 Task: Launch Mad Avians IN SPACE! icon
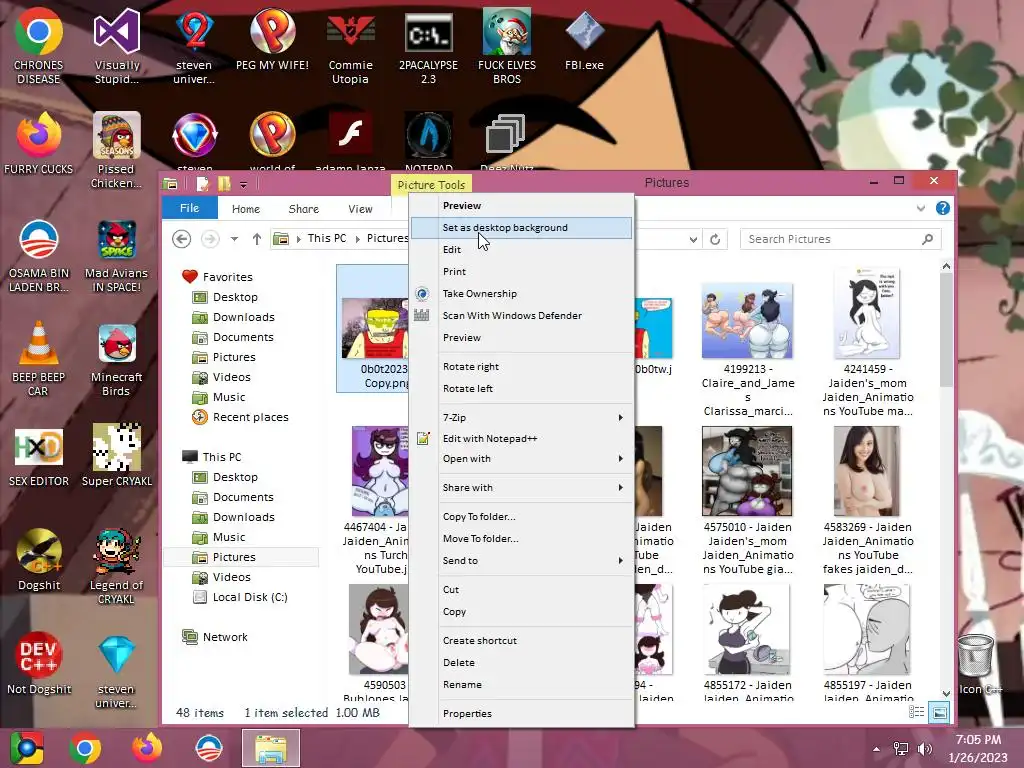point(116,255)
